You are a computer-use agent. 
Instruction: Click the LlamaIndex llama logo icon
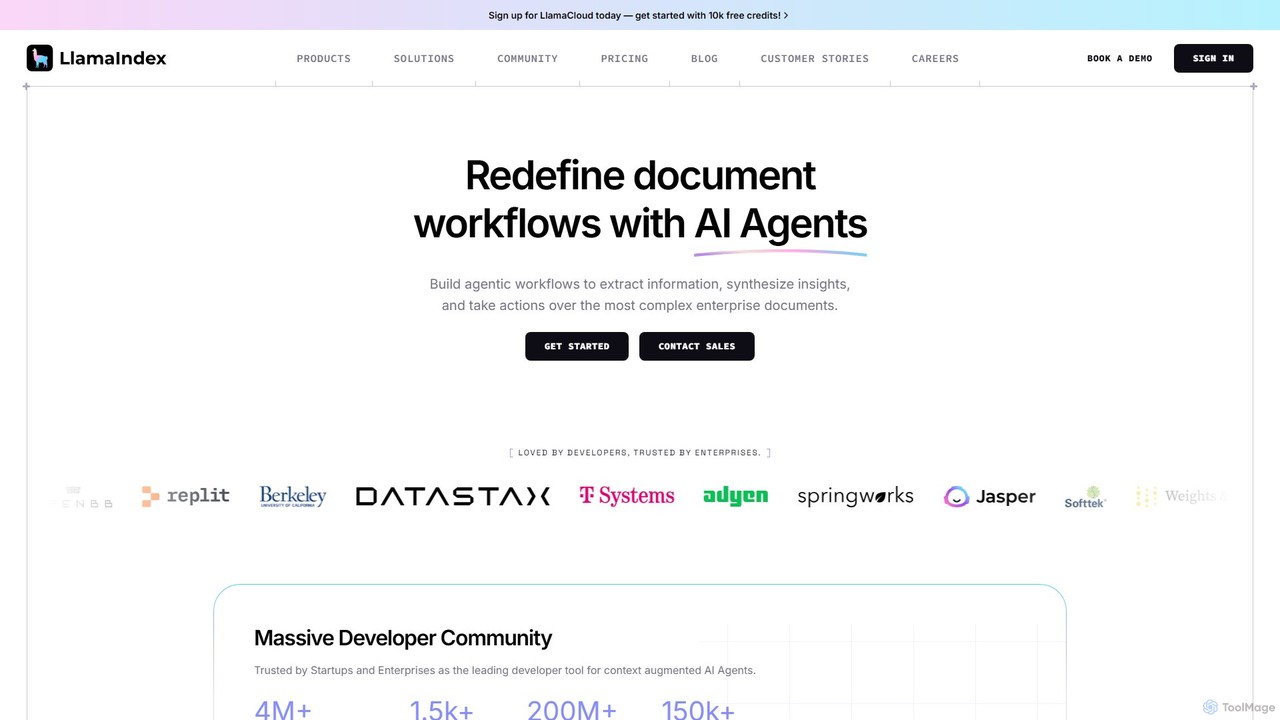[x=39, y=58]
